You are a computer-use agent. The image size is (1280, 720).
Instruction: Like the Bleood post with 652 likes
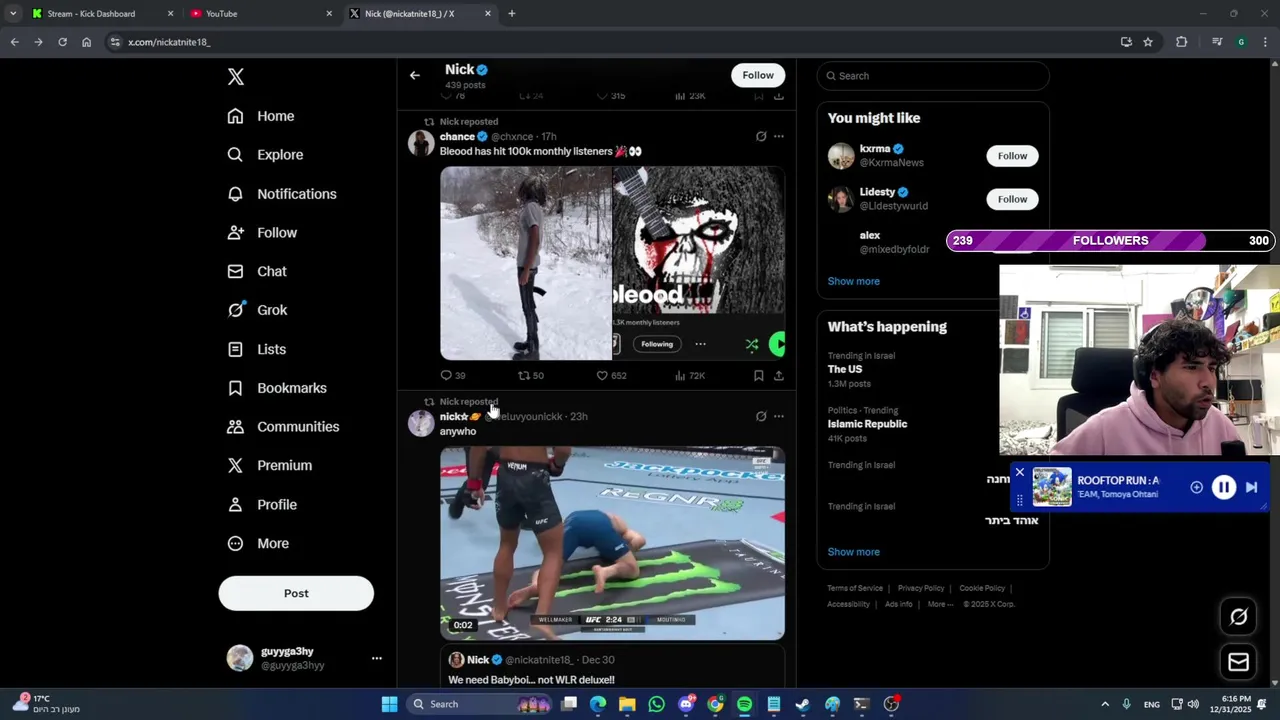tap(611, 375)
